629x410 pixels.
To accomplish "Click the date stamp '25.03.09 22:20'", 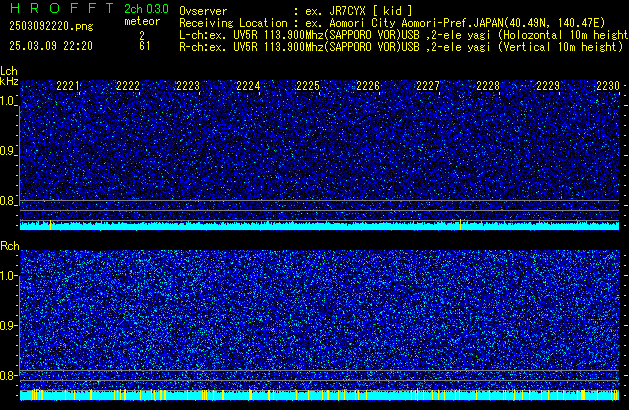I will (51, 46).
